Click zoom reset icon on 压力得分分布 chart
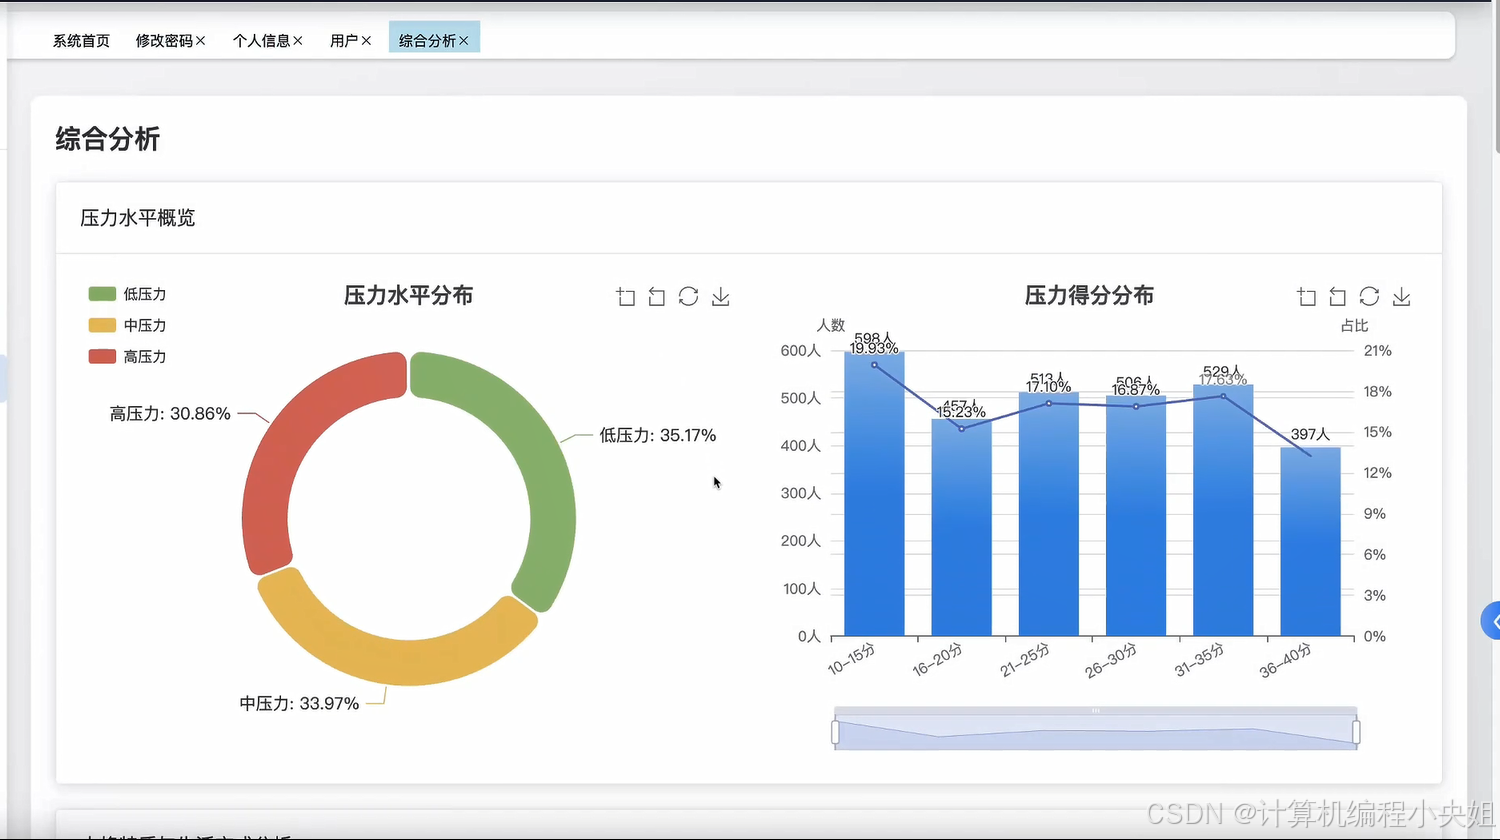Viewport: 1500px width, 840px height. [1338, 297]
